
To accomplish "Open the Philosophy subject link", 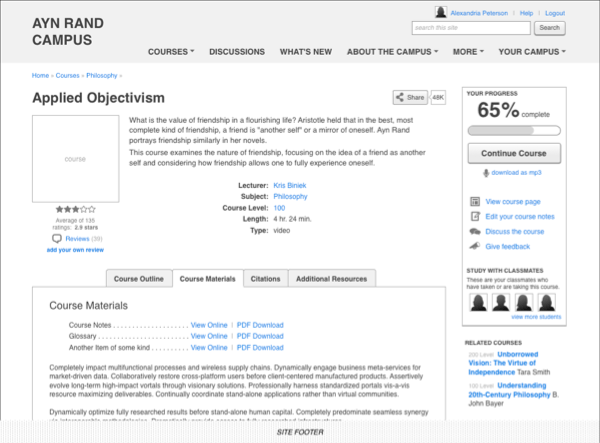I will tap(290, 197).
